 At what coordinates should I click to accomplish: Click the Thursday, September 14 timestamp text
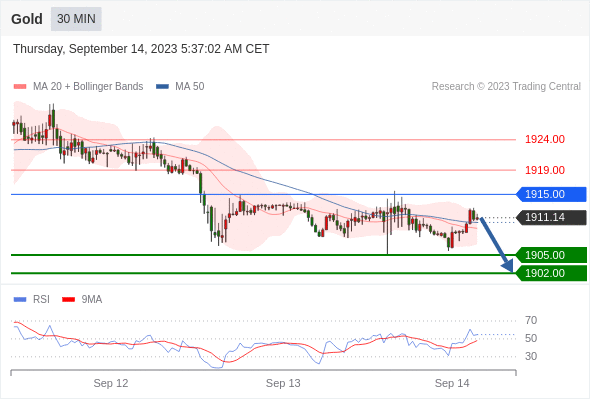[141, 49]
